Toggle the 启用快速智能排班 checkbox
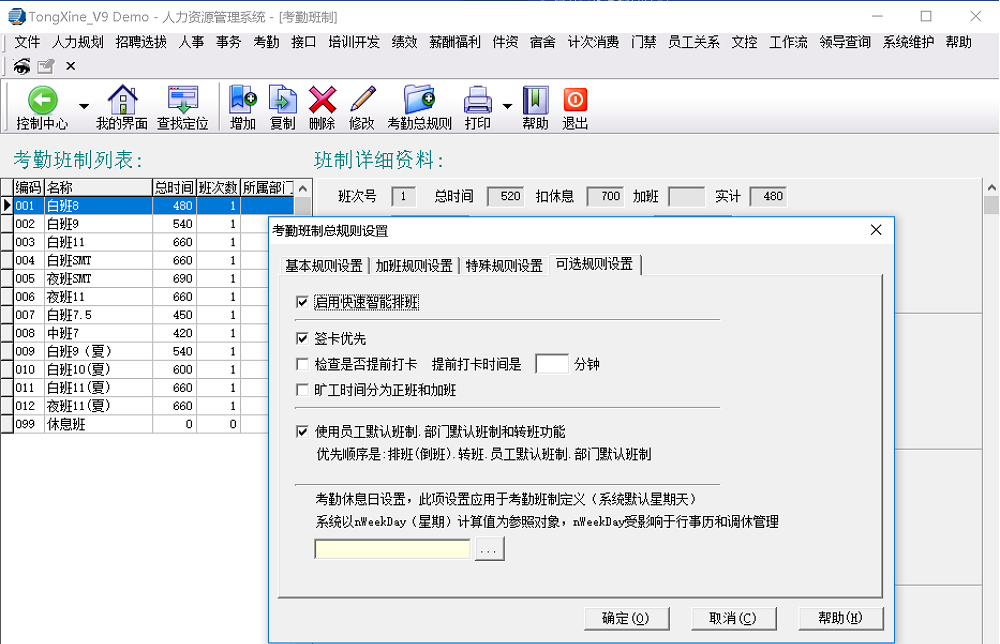This screenshot has height=644, width=1000. (303, 303)
